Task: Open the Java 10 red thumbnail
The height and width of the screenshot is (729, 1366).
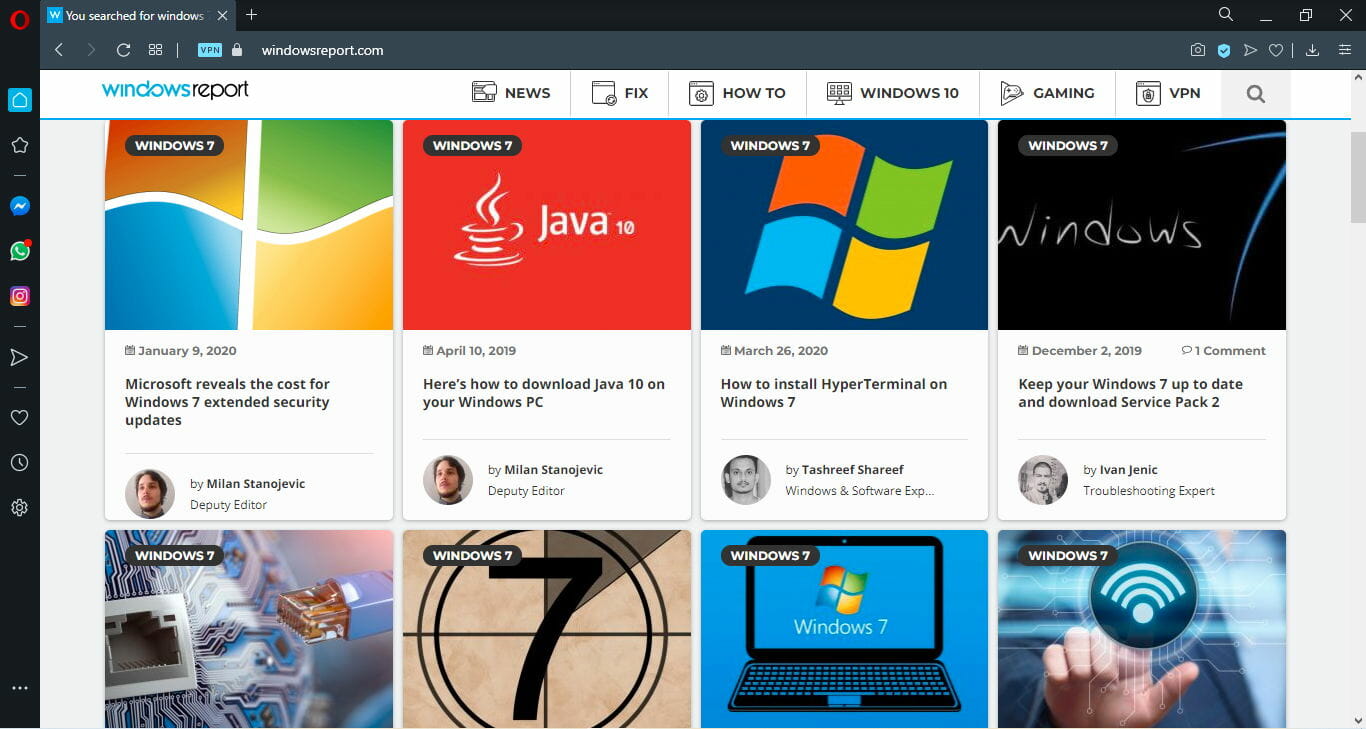Action: (547, 225)
